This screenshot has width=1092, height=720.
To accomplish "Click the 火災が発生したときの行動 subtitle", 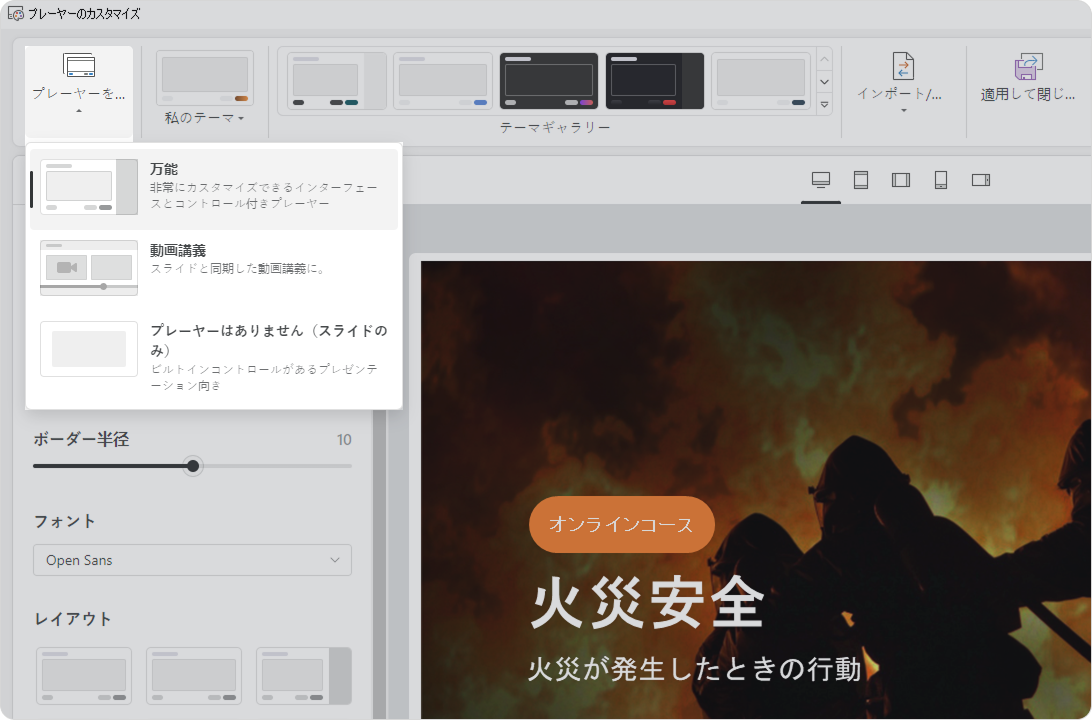I will [694, 669].
